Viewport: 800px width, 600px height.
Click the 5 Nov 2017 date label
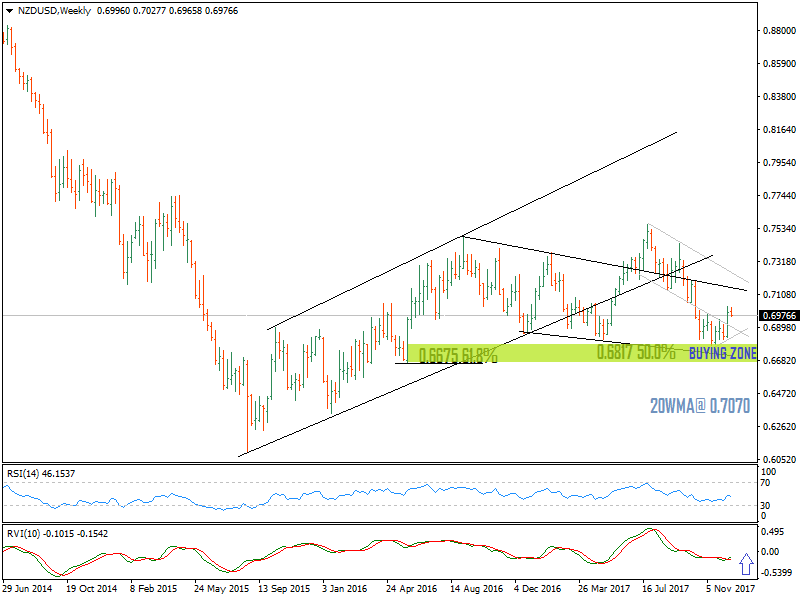[731, 589]
